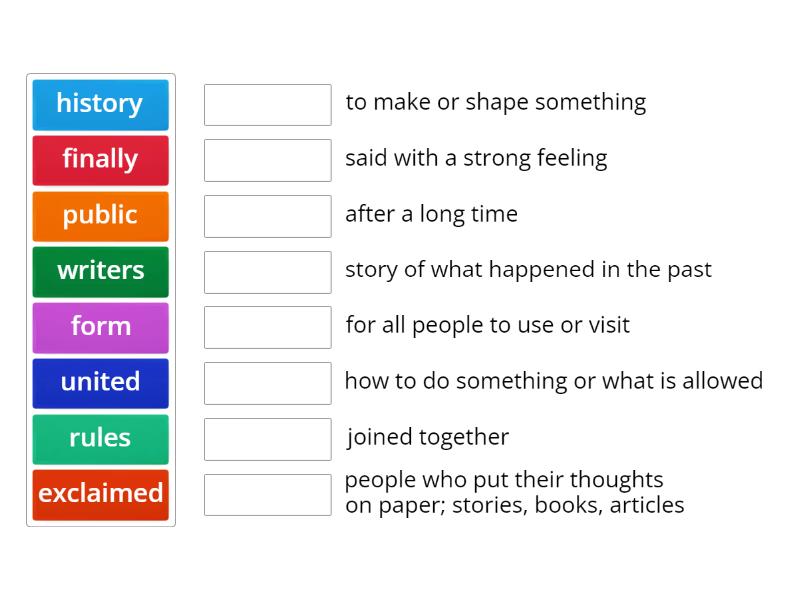
Task: Click the definition 'joined together'
Action: (428, 437)
